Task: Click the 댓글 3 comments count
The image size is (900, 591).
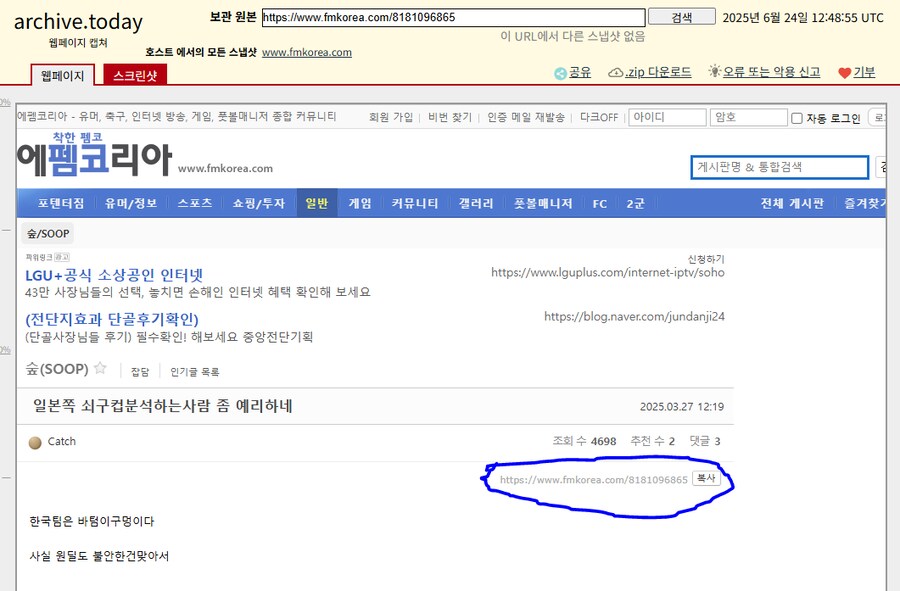Action: click(705, 441)
